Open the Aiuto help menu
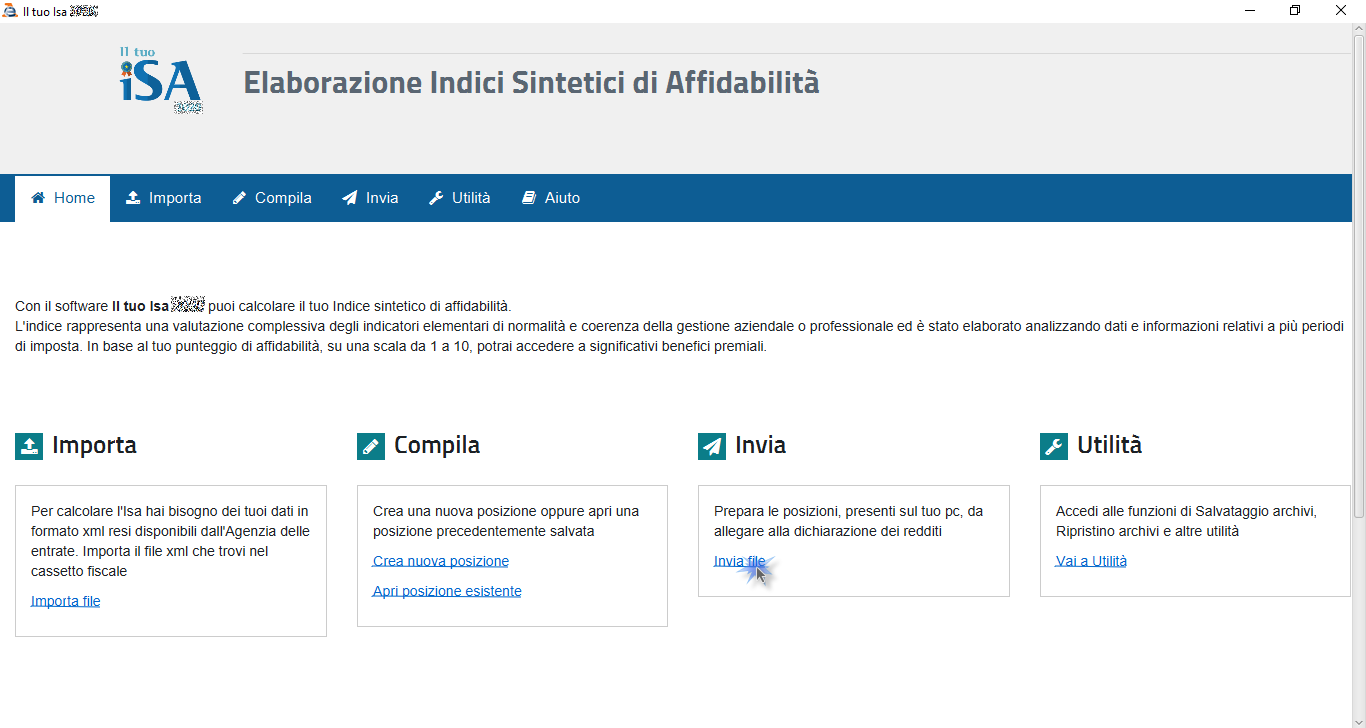 (x=551, y=198)
